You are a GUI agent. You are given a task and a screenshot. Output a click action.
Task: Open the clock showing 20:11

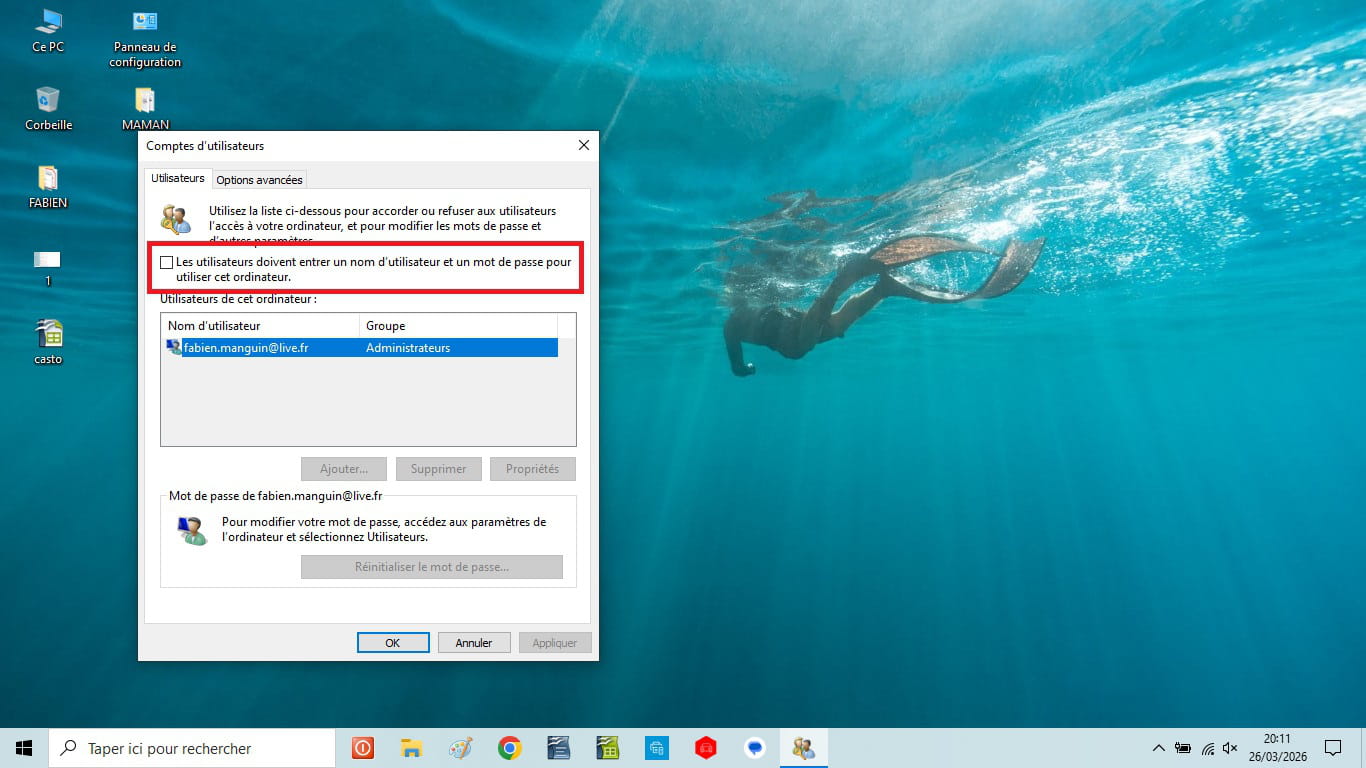(1276, 748)
